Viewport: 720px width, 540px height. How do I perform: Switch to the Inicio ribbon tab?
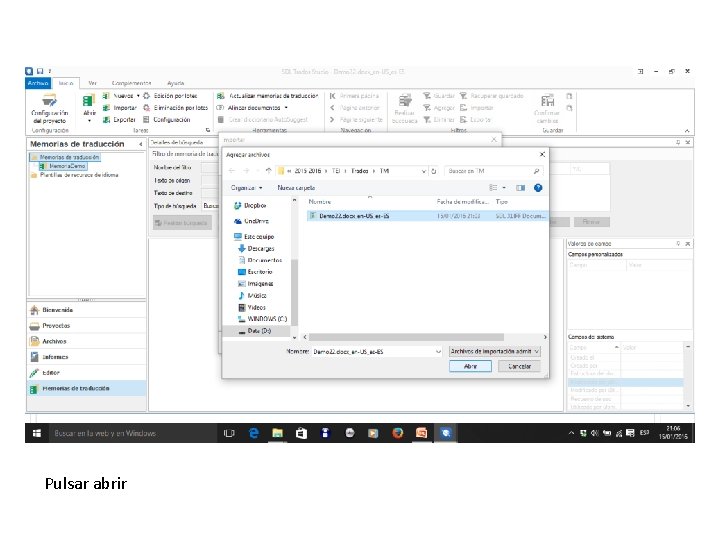coord(66,83)
